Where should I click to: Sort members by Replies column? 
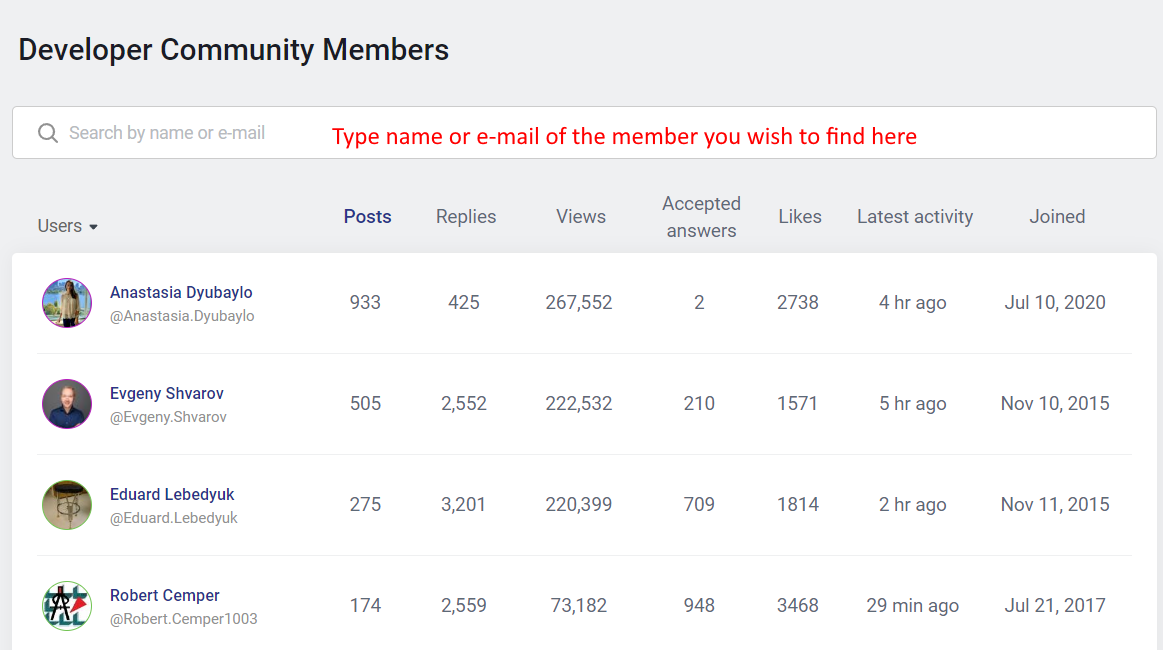pos(466,217)
